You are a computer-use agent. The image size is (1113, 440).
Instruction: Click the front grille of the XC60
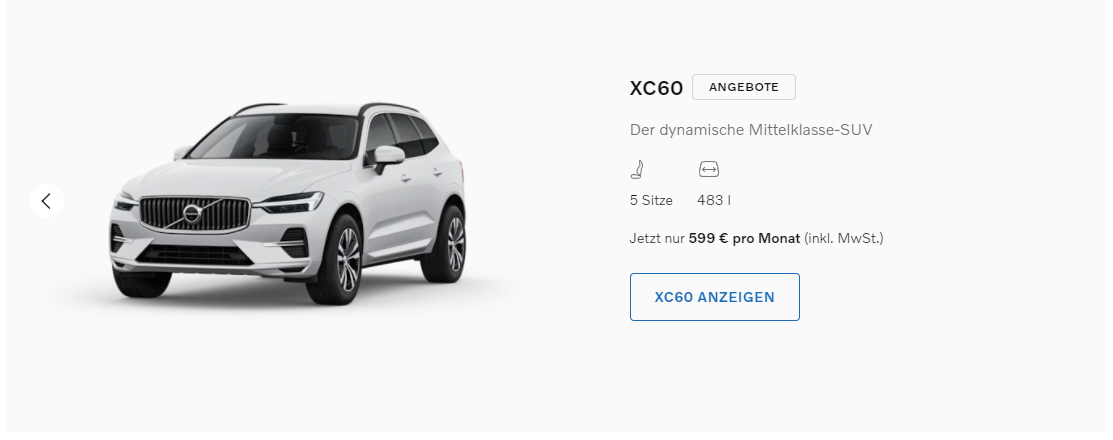194,214
